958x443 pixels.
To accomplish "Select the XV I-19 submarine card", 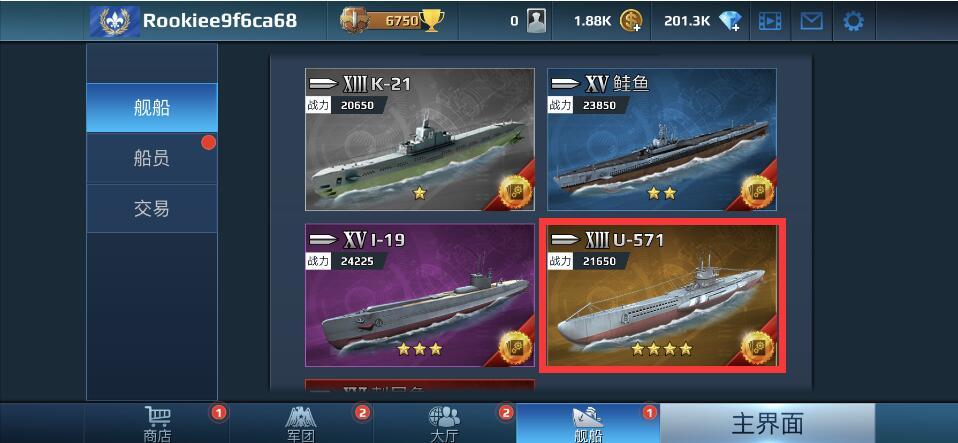I will point(420,295).
